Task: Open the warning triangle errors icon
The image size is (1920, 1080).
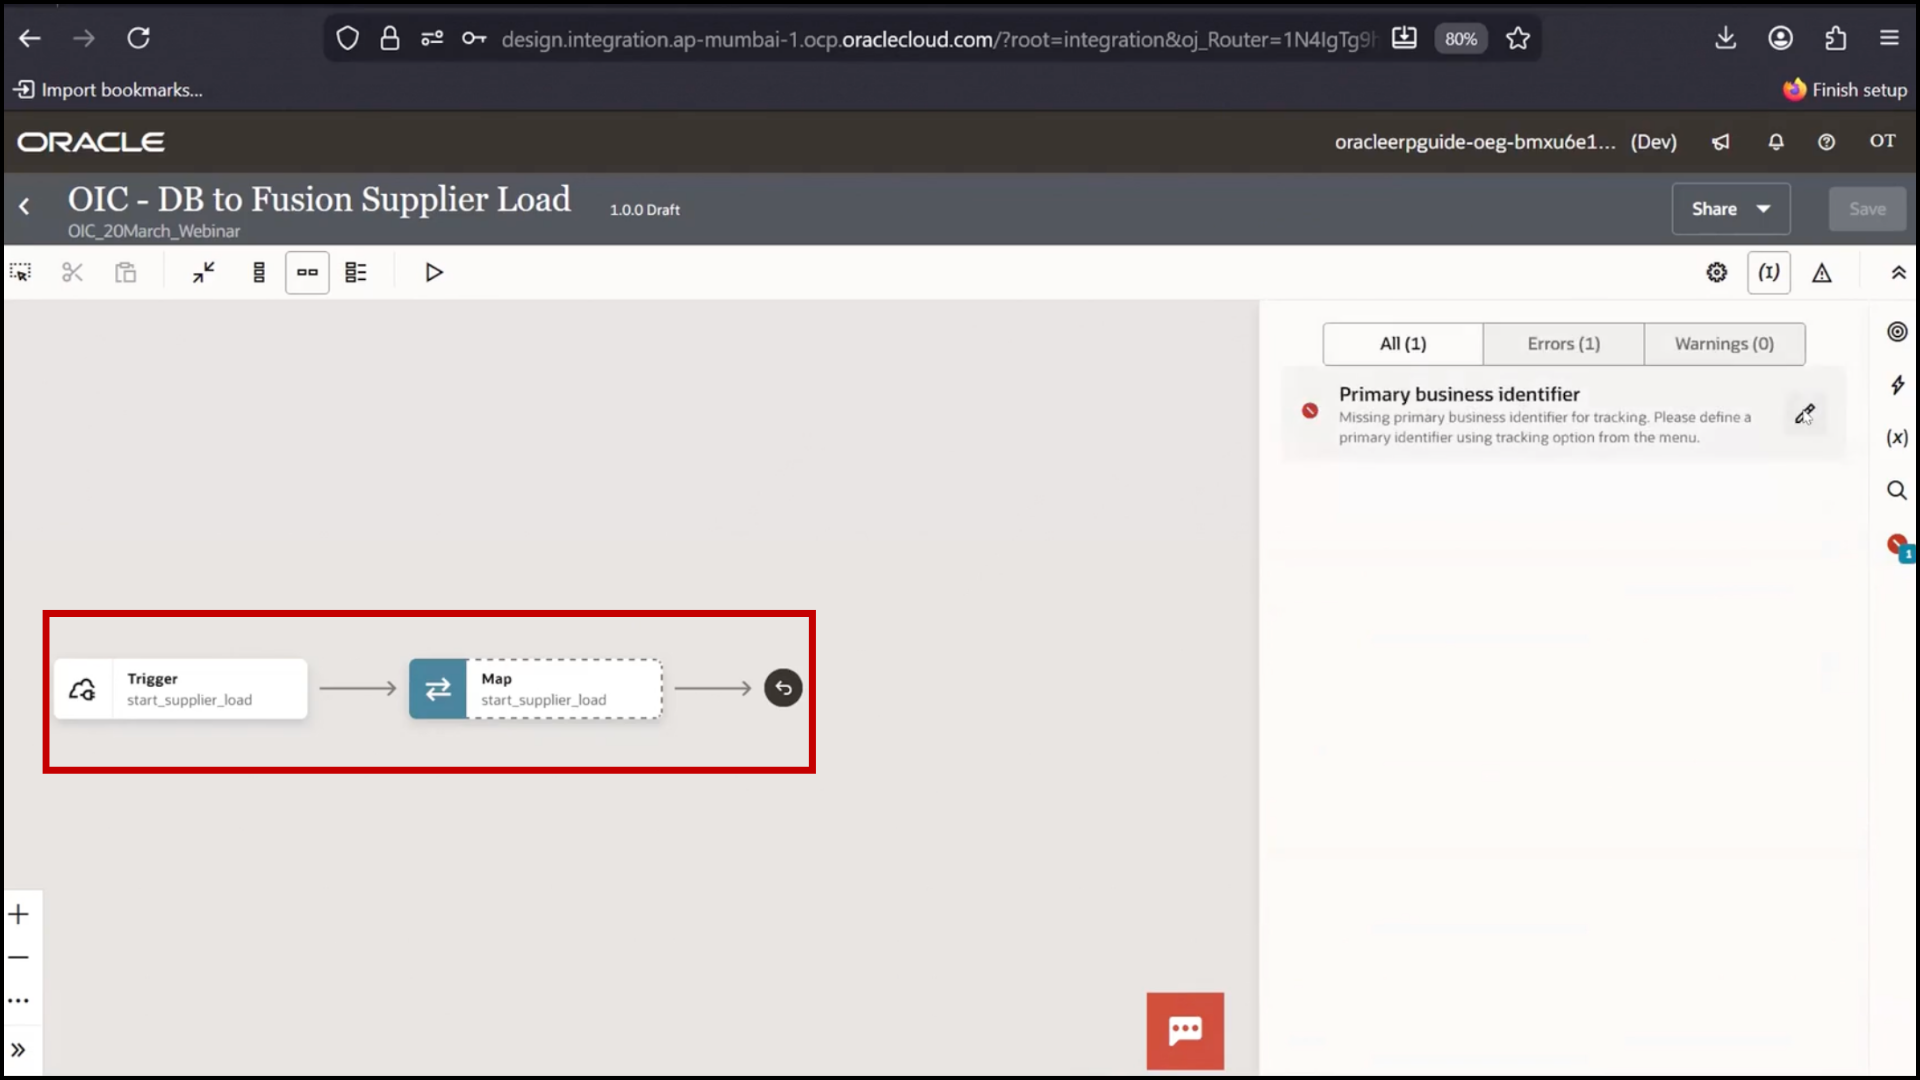Action: (1822, 273)
